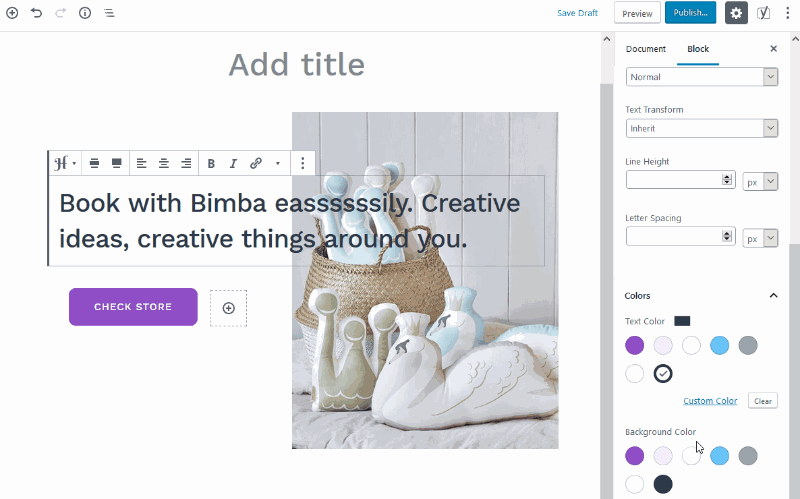Viewport: 800px width, 499px height.
Task: Align heading text center
Action: [x=164, y=163]
